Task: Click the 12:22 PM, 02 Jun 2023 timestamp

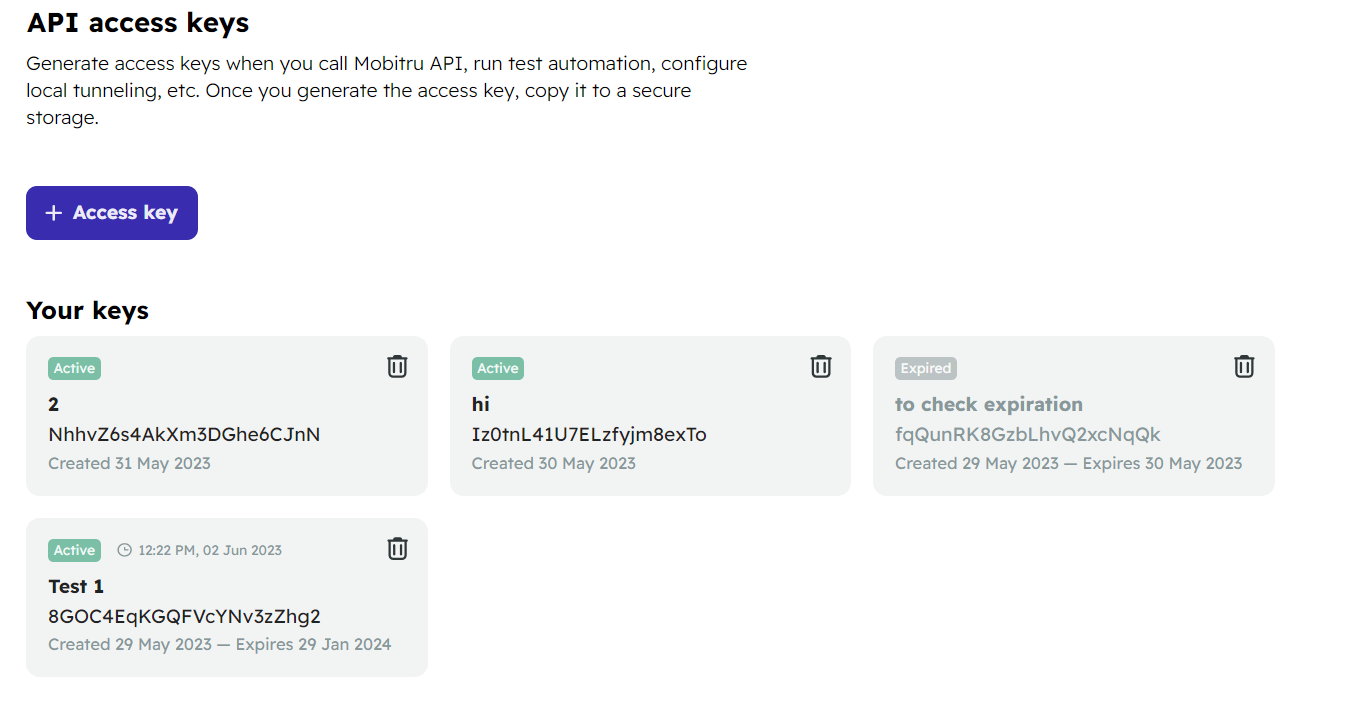Action: coord(210,550)
